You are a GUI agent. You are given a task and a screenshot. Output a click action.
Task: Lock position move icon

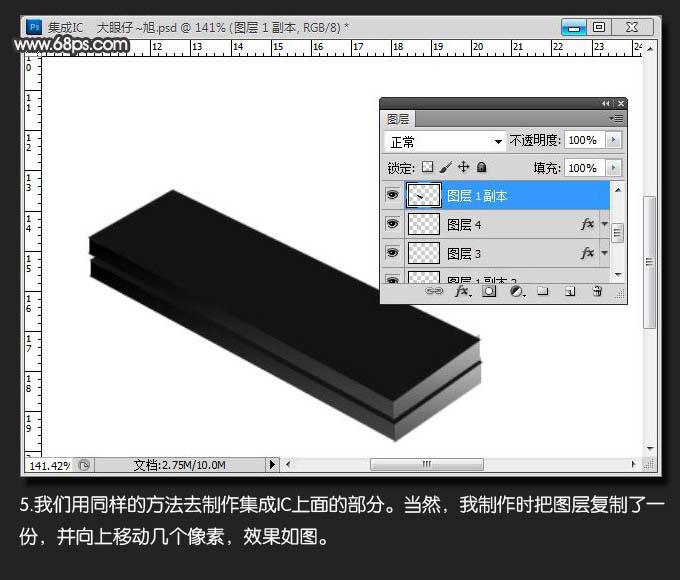point(464,167)
